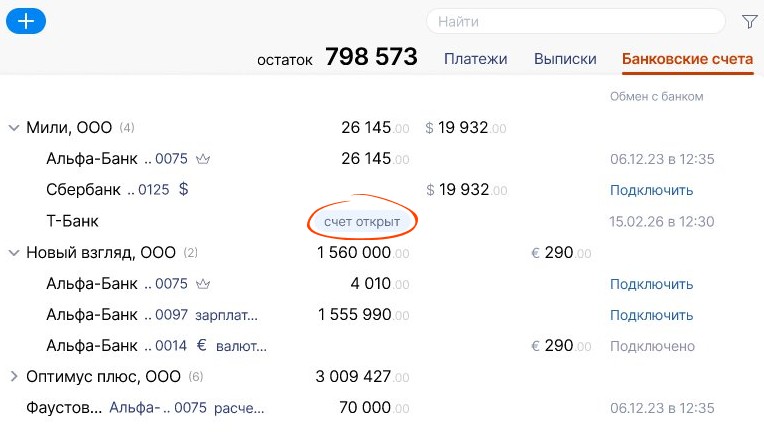Select the Банковские счета tab
The width and height of the screenshot is (764, 446).
pyautogui.click(x=688, y=59)
